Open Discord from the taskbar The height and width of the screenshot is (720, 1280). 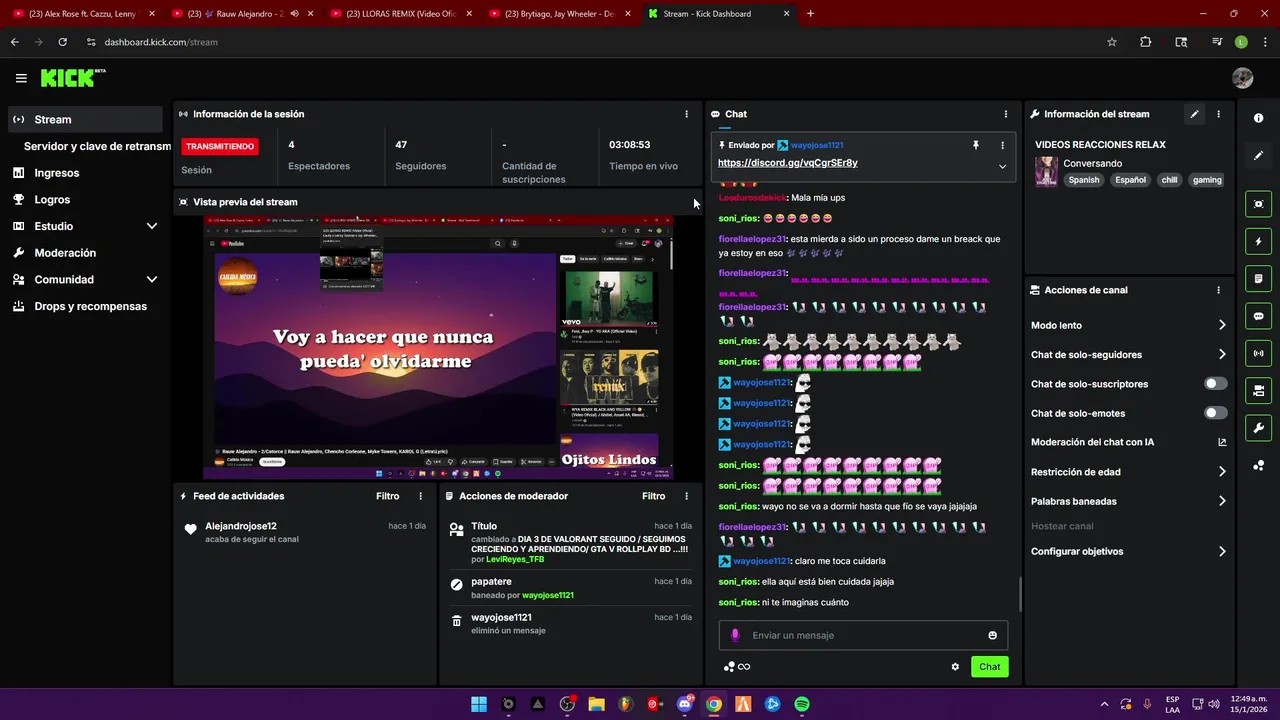click(x=685, y=704)
